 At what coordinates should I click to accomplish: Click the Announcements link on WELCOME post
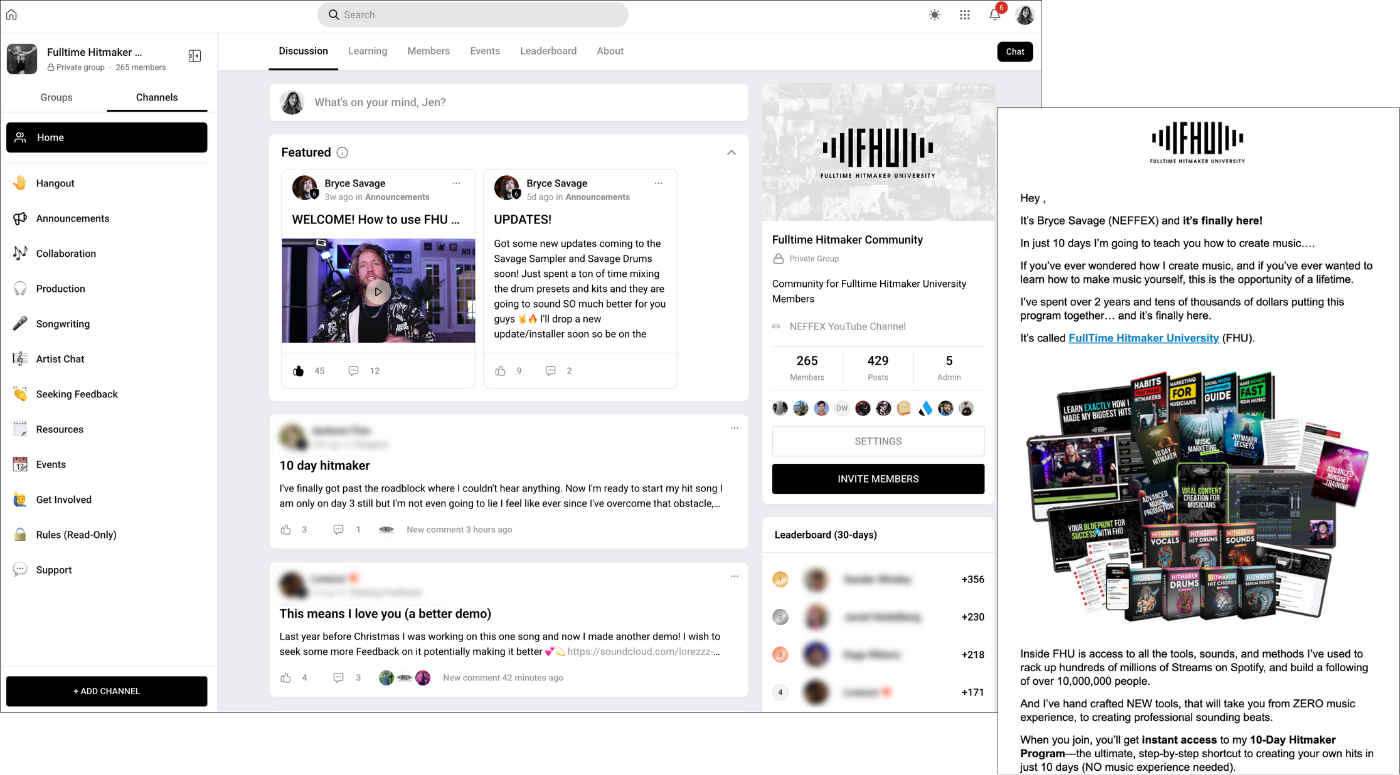coord(397,197)
